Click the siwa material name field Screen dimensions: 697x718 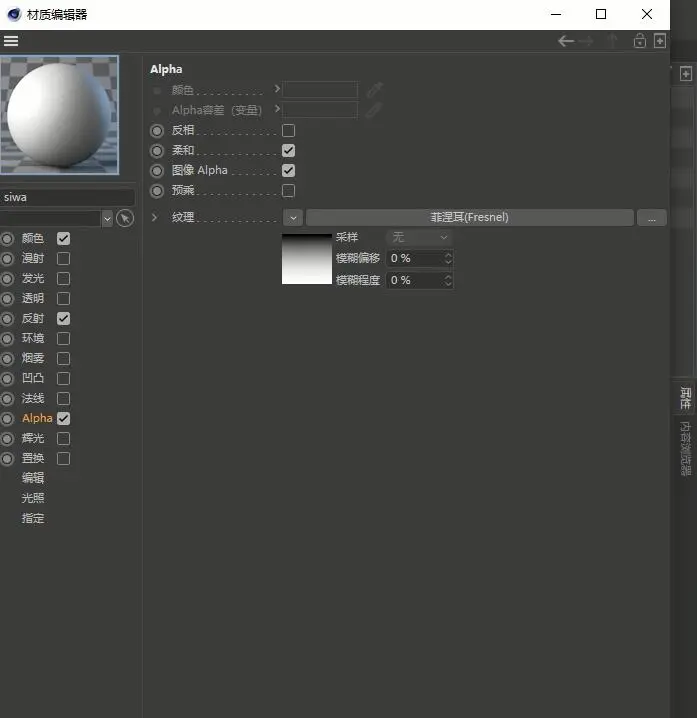(67, 197)
